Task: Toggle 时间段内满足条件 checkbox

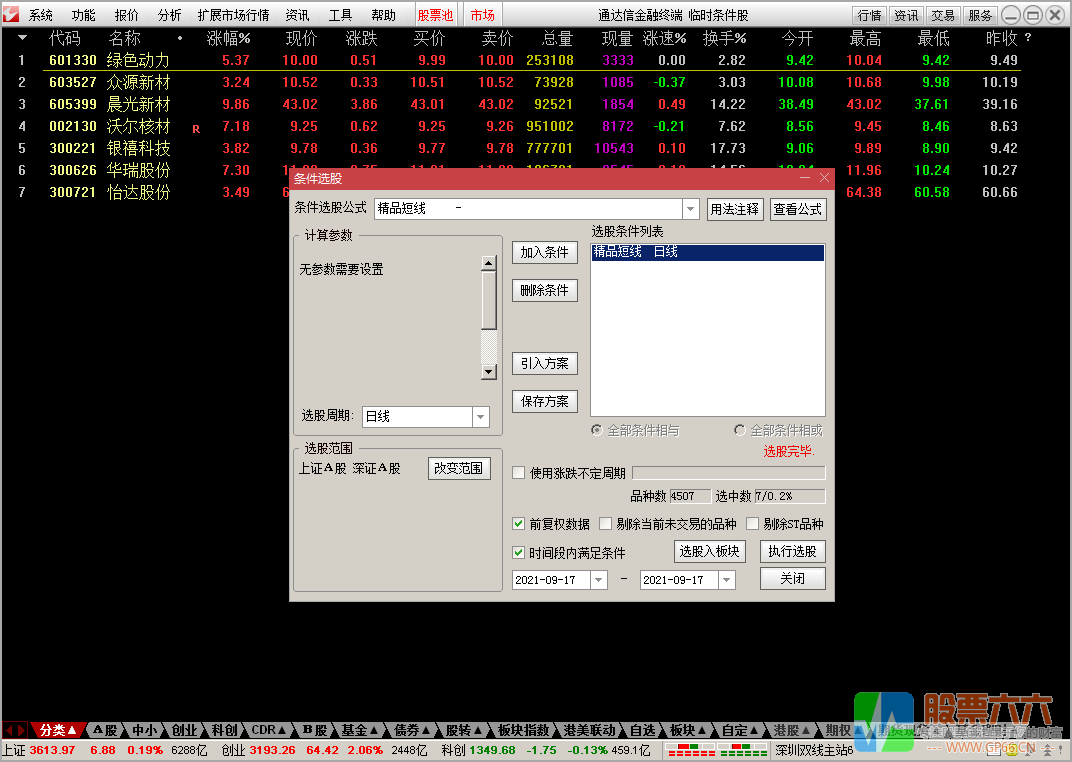Action: click(x=519, y=552)
